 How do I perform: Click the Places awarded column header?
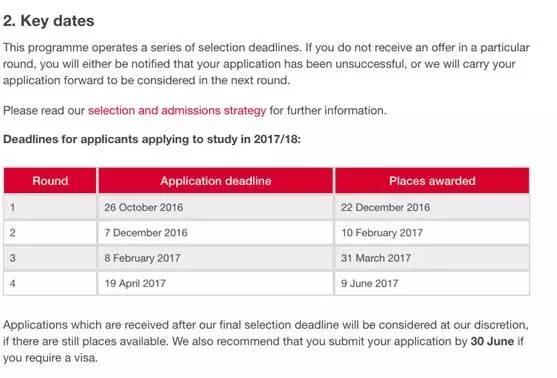click(x=432, y=181)
